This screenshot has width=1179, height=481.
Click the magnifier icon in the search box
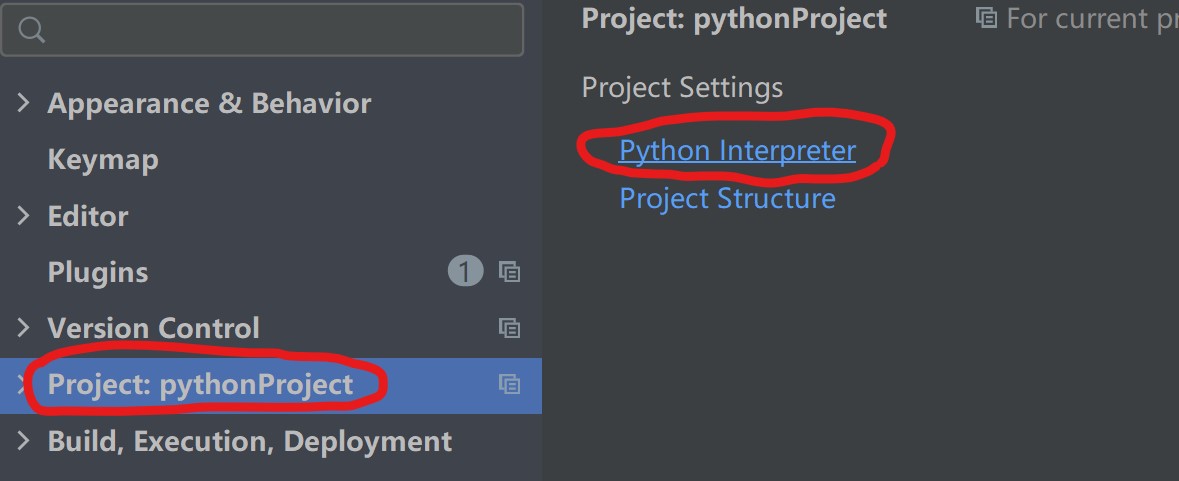pos(31,31)
